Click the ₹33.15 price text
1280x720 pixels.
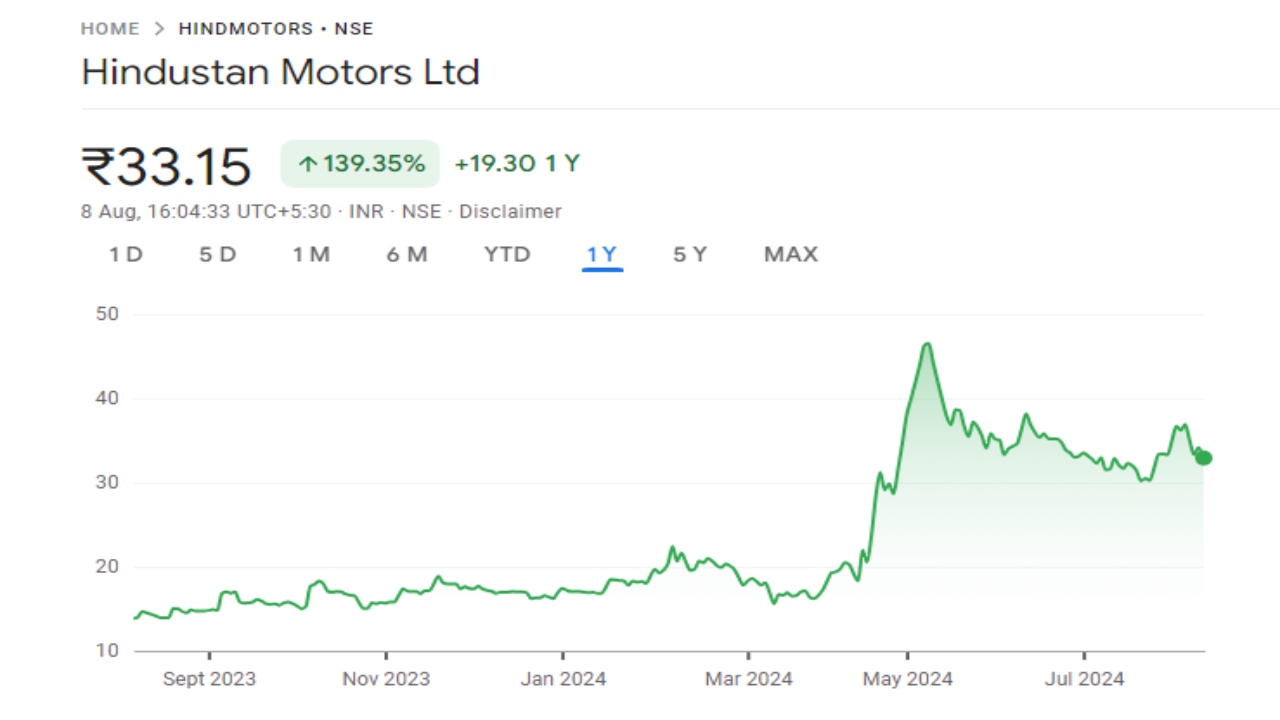click(x=166, y=166)
